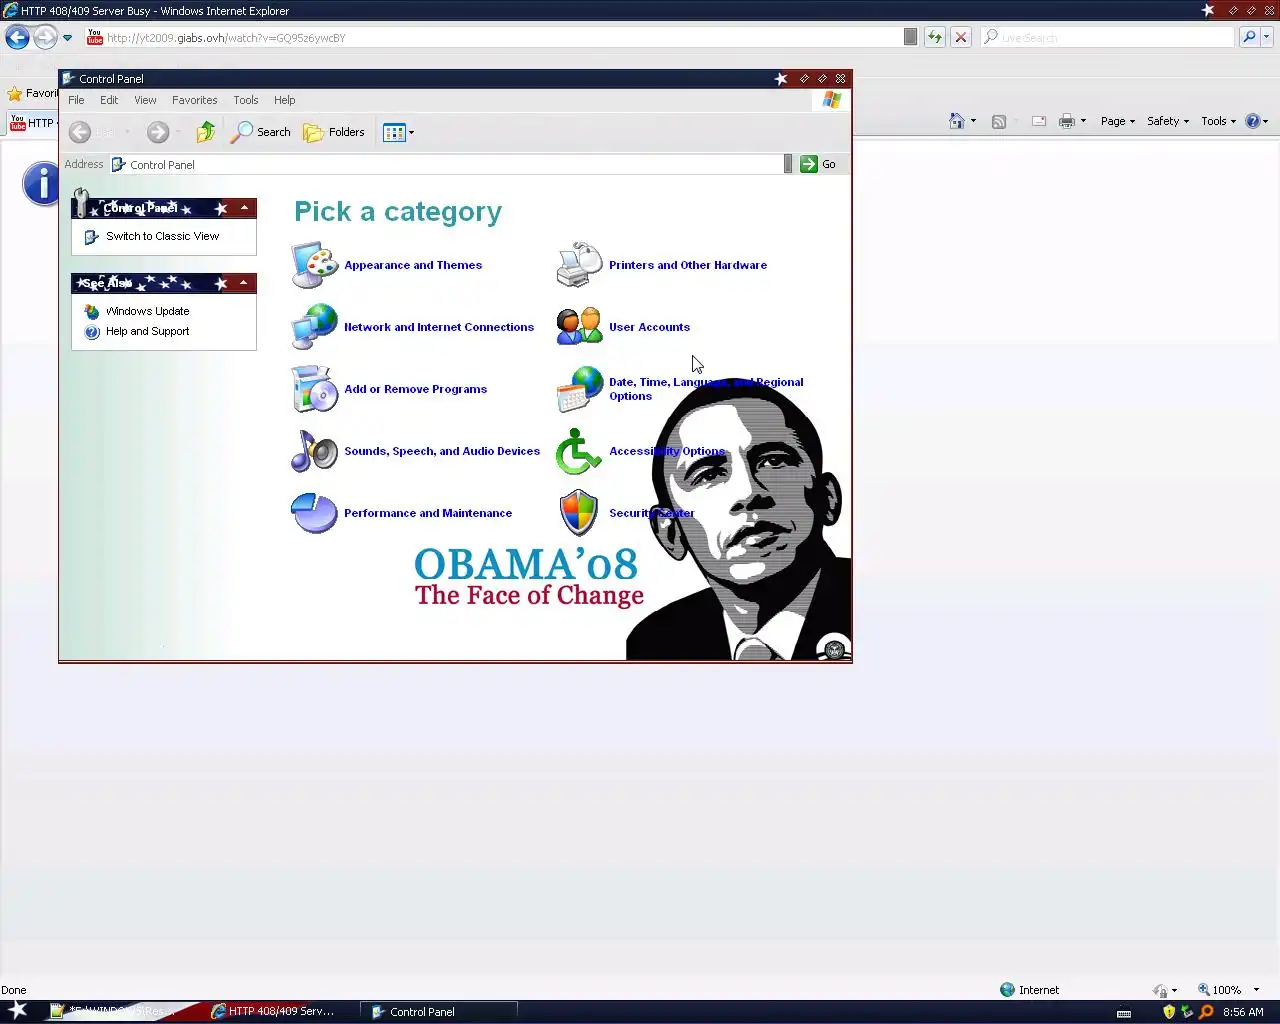Screen dimensions: 1280x1024
Task: Click the IE Help question mark icon
Action: point(1253,121)
